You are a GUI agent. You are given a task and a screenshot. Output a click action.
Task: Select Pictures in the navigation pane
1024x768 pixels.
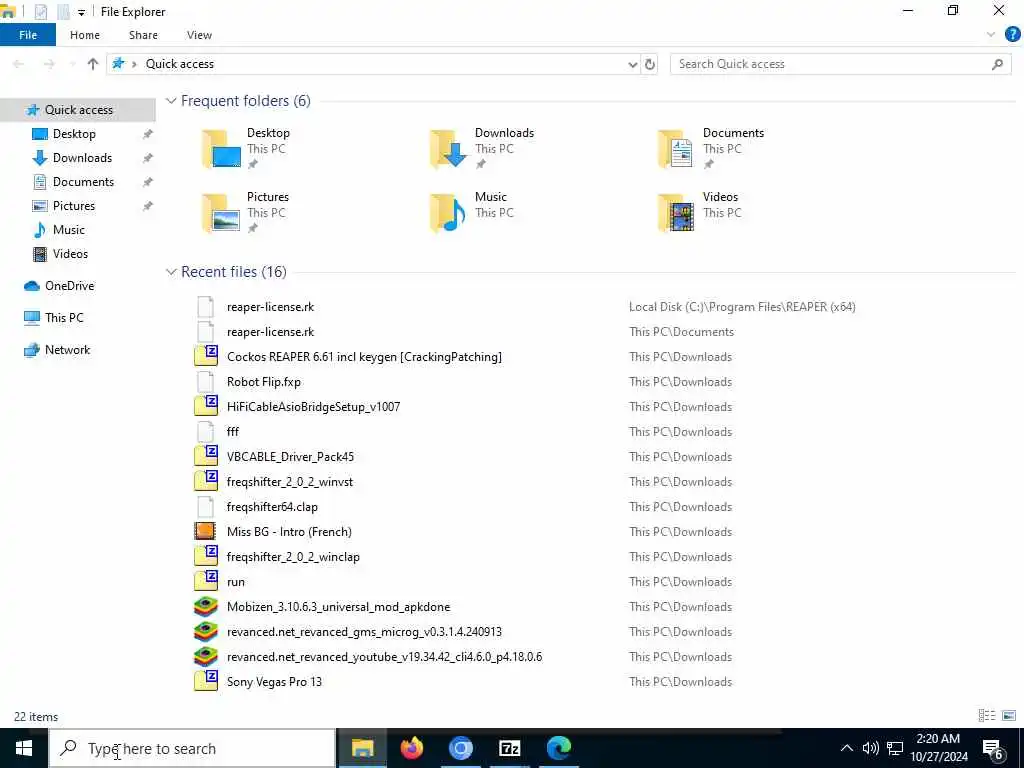click(74, 206)
